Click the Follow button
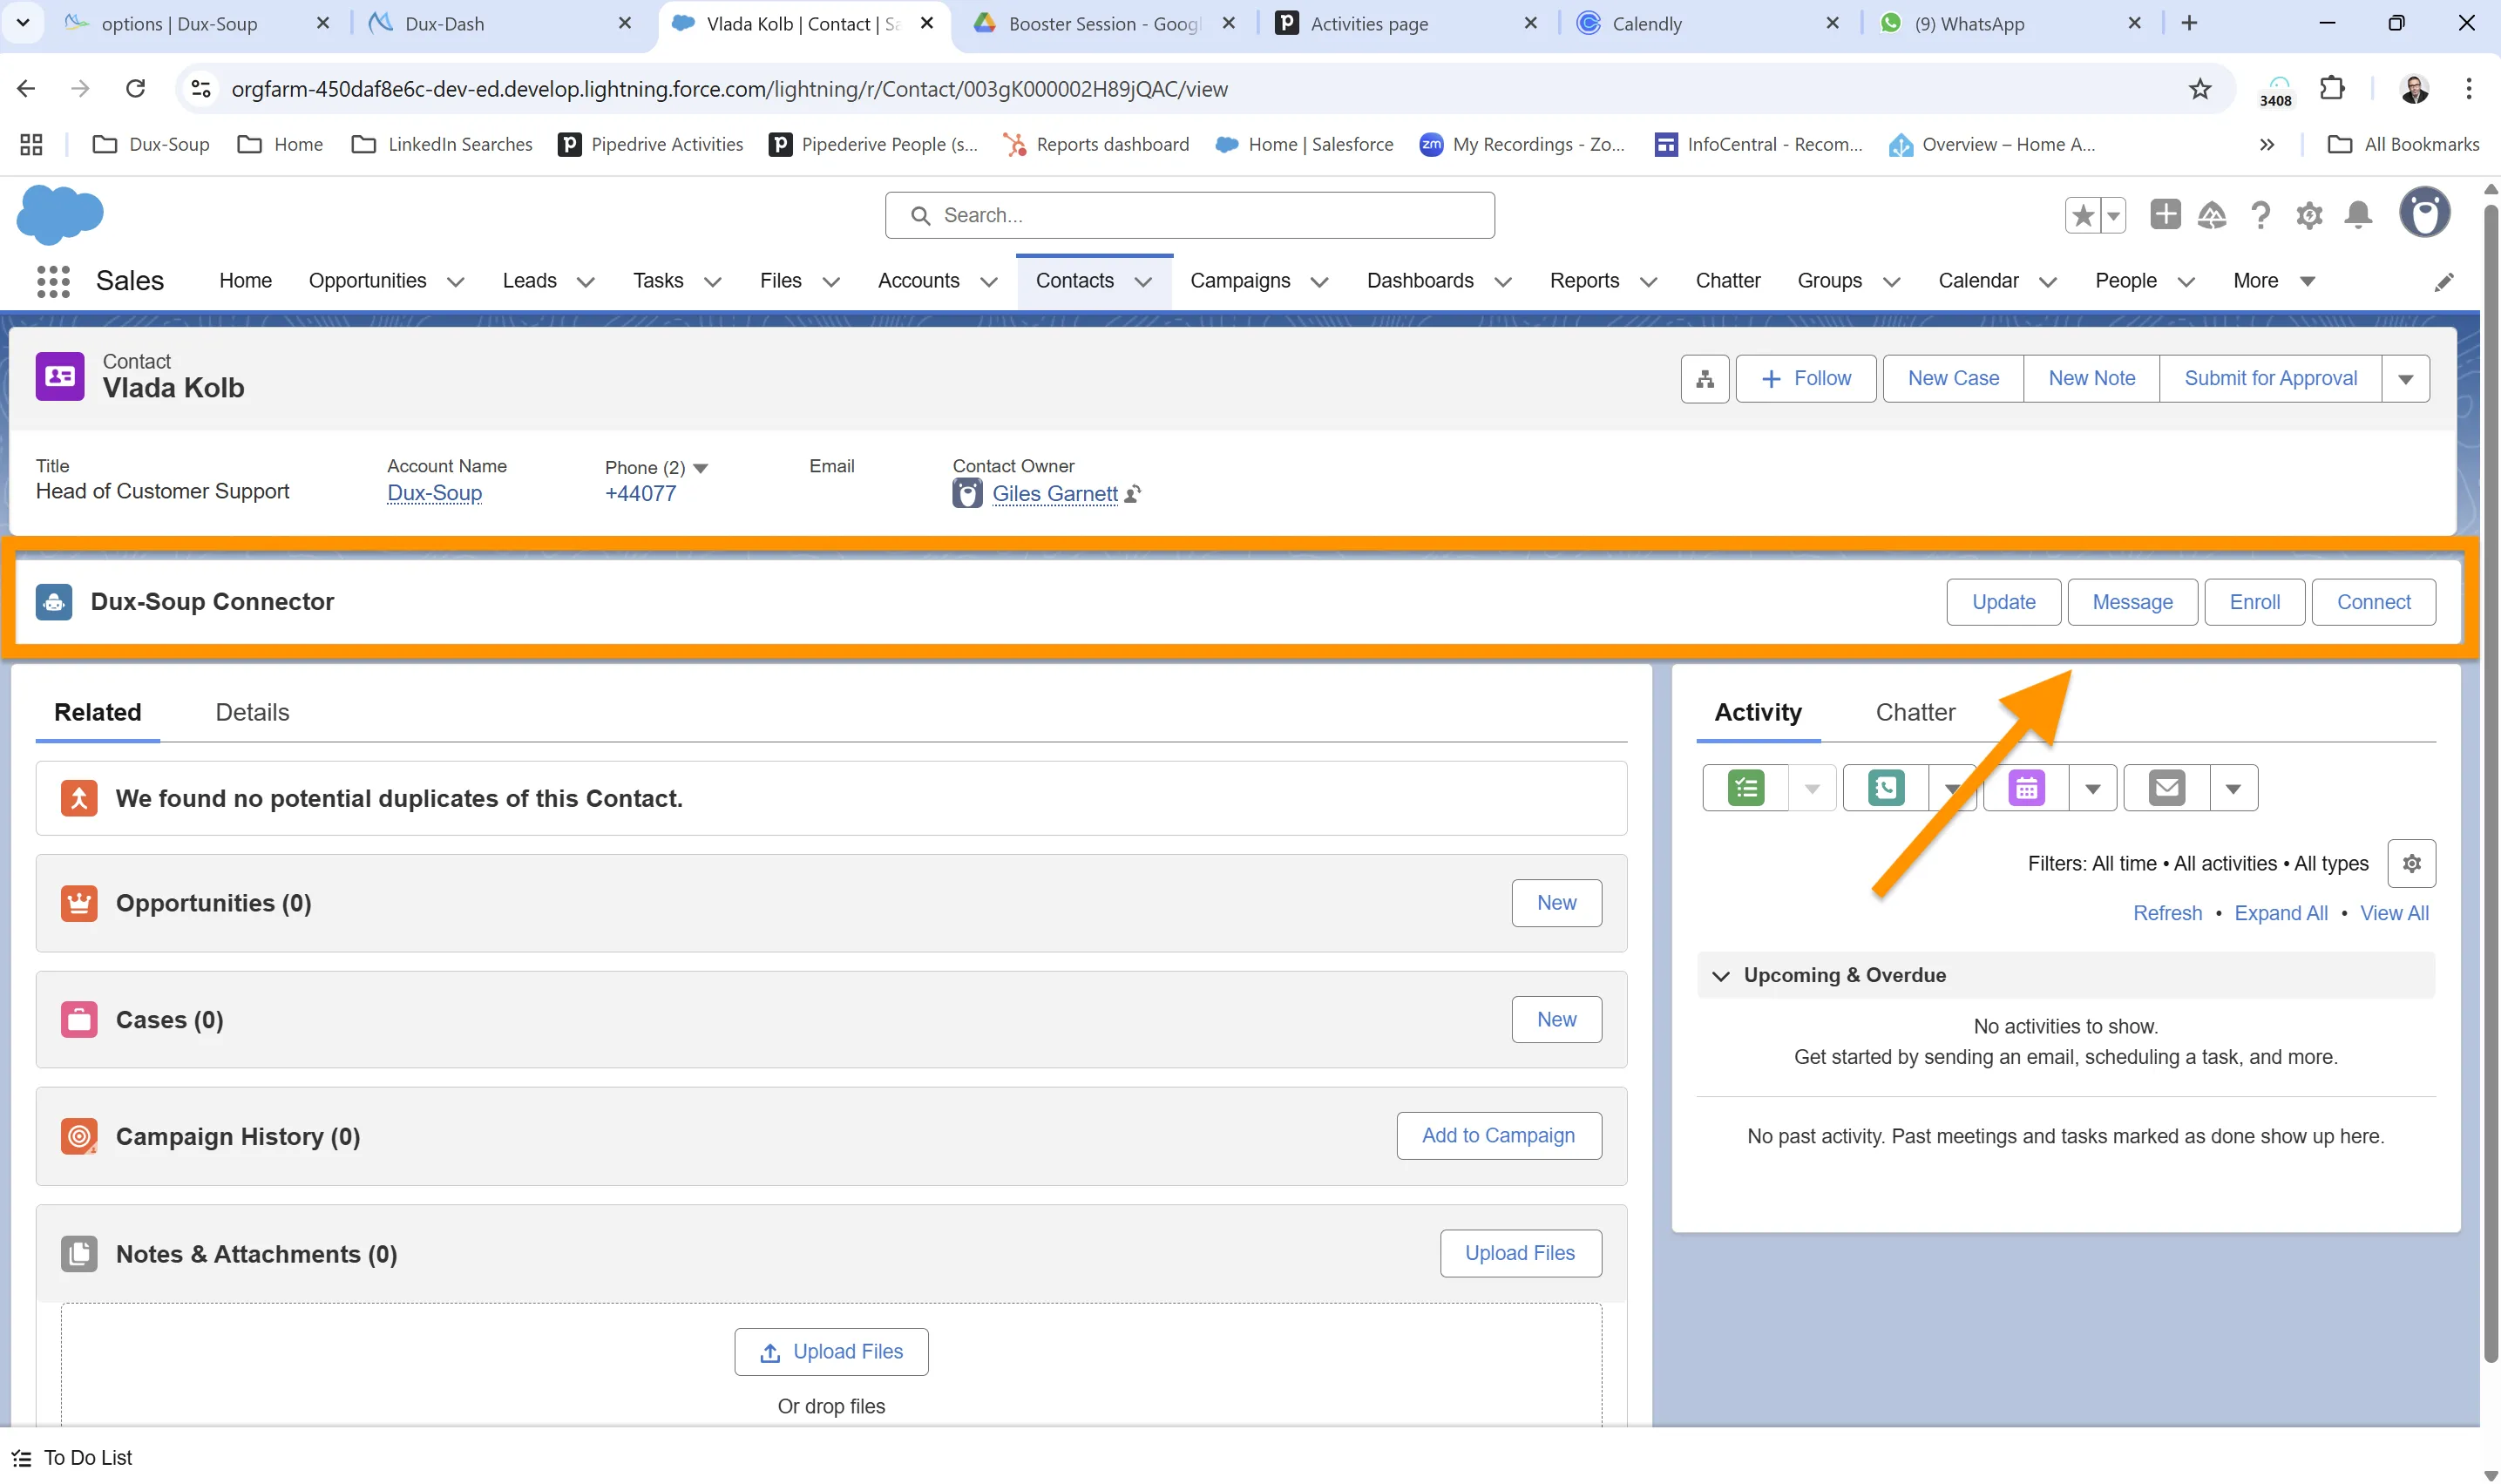 [1805, 379]
